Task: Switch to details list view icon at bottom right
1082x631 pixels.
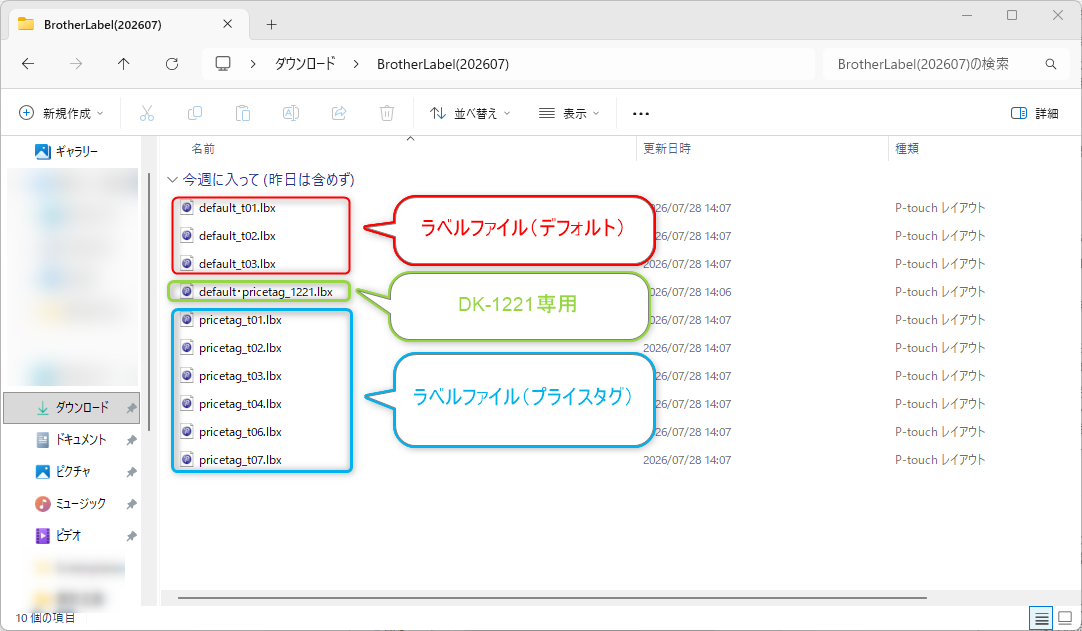Action: pyautogui.click(x=1041, y=618)
